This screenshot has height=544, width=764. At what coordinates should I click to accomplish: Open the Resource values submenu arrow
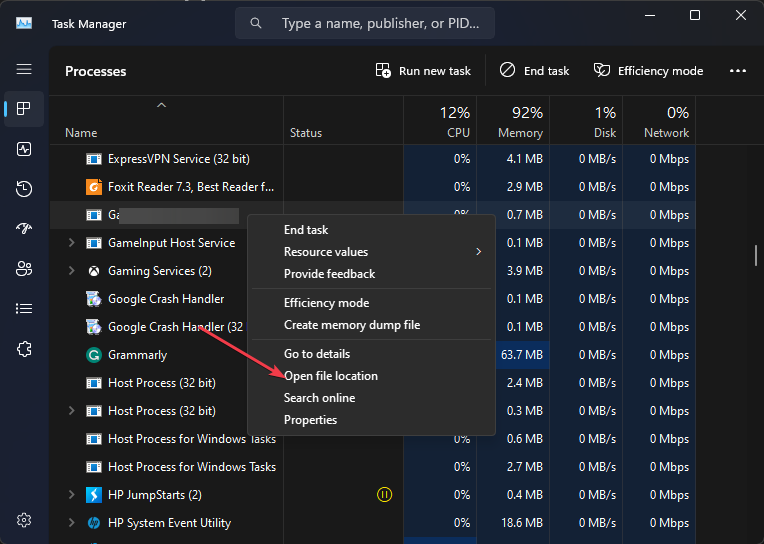coord(478,252)
